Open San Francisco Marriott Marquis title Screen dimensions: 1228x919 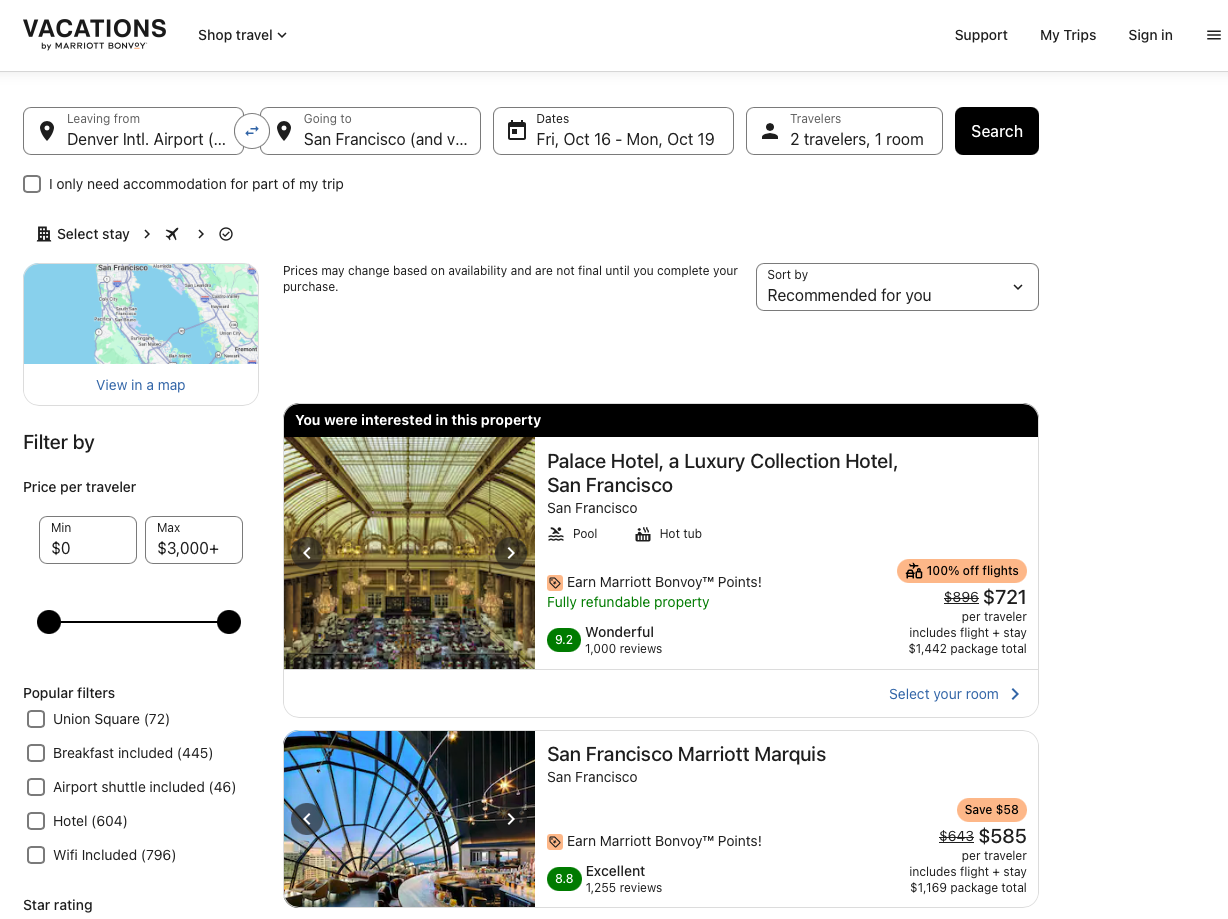tap(687, 754)
